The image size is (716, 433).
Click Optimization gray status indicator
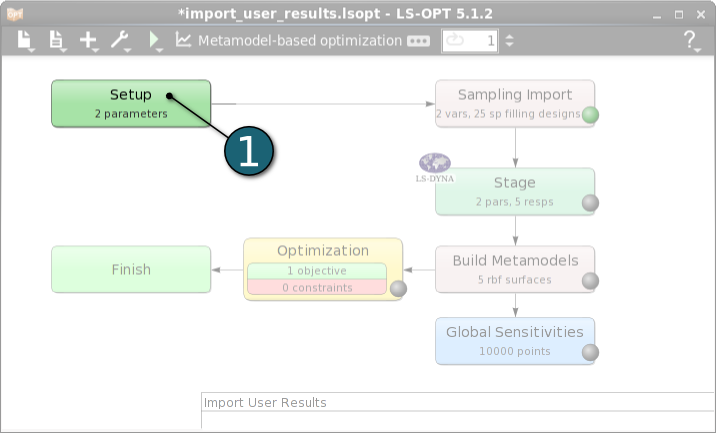pos(398,289)
